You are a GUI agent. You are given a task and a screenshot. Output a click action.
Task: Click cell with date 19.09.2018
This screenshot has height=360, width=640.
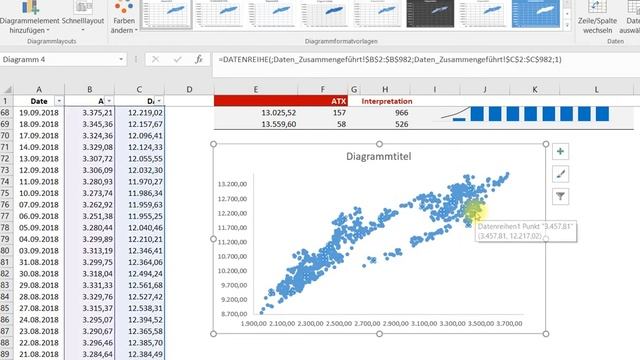39,113
